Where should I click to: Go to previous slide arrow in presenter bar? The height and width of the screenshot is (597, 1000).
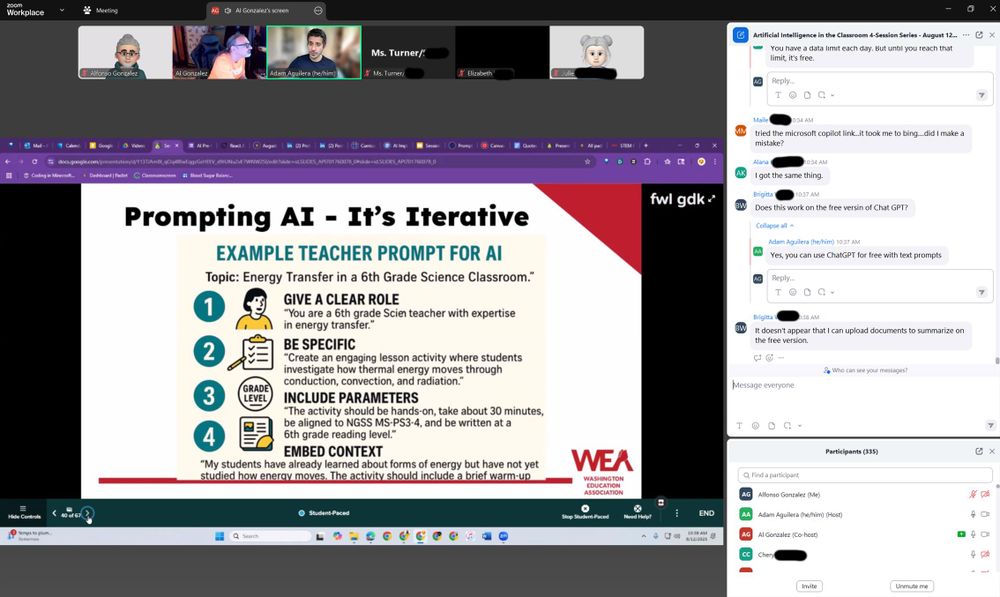(54, 513)
